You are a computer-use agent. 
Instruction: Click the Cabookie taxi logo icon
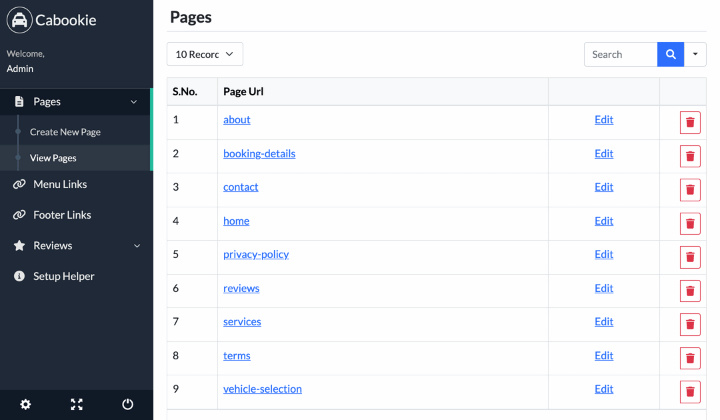[x=19, y=20]
